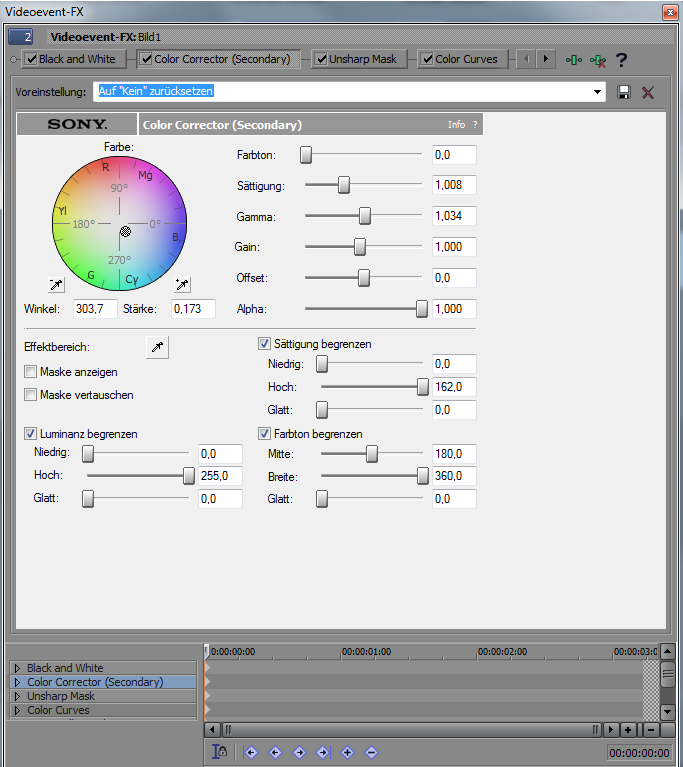
Task: Click the Info link in header
Action: tap(456, 125)
